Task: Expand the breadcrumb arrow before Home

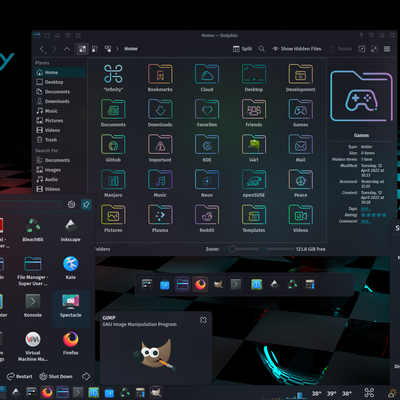Action: [117, 49]
